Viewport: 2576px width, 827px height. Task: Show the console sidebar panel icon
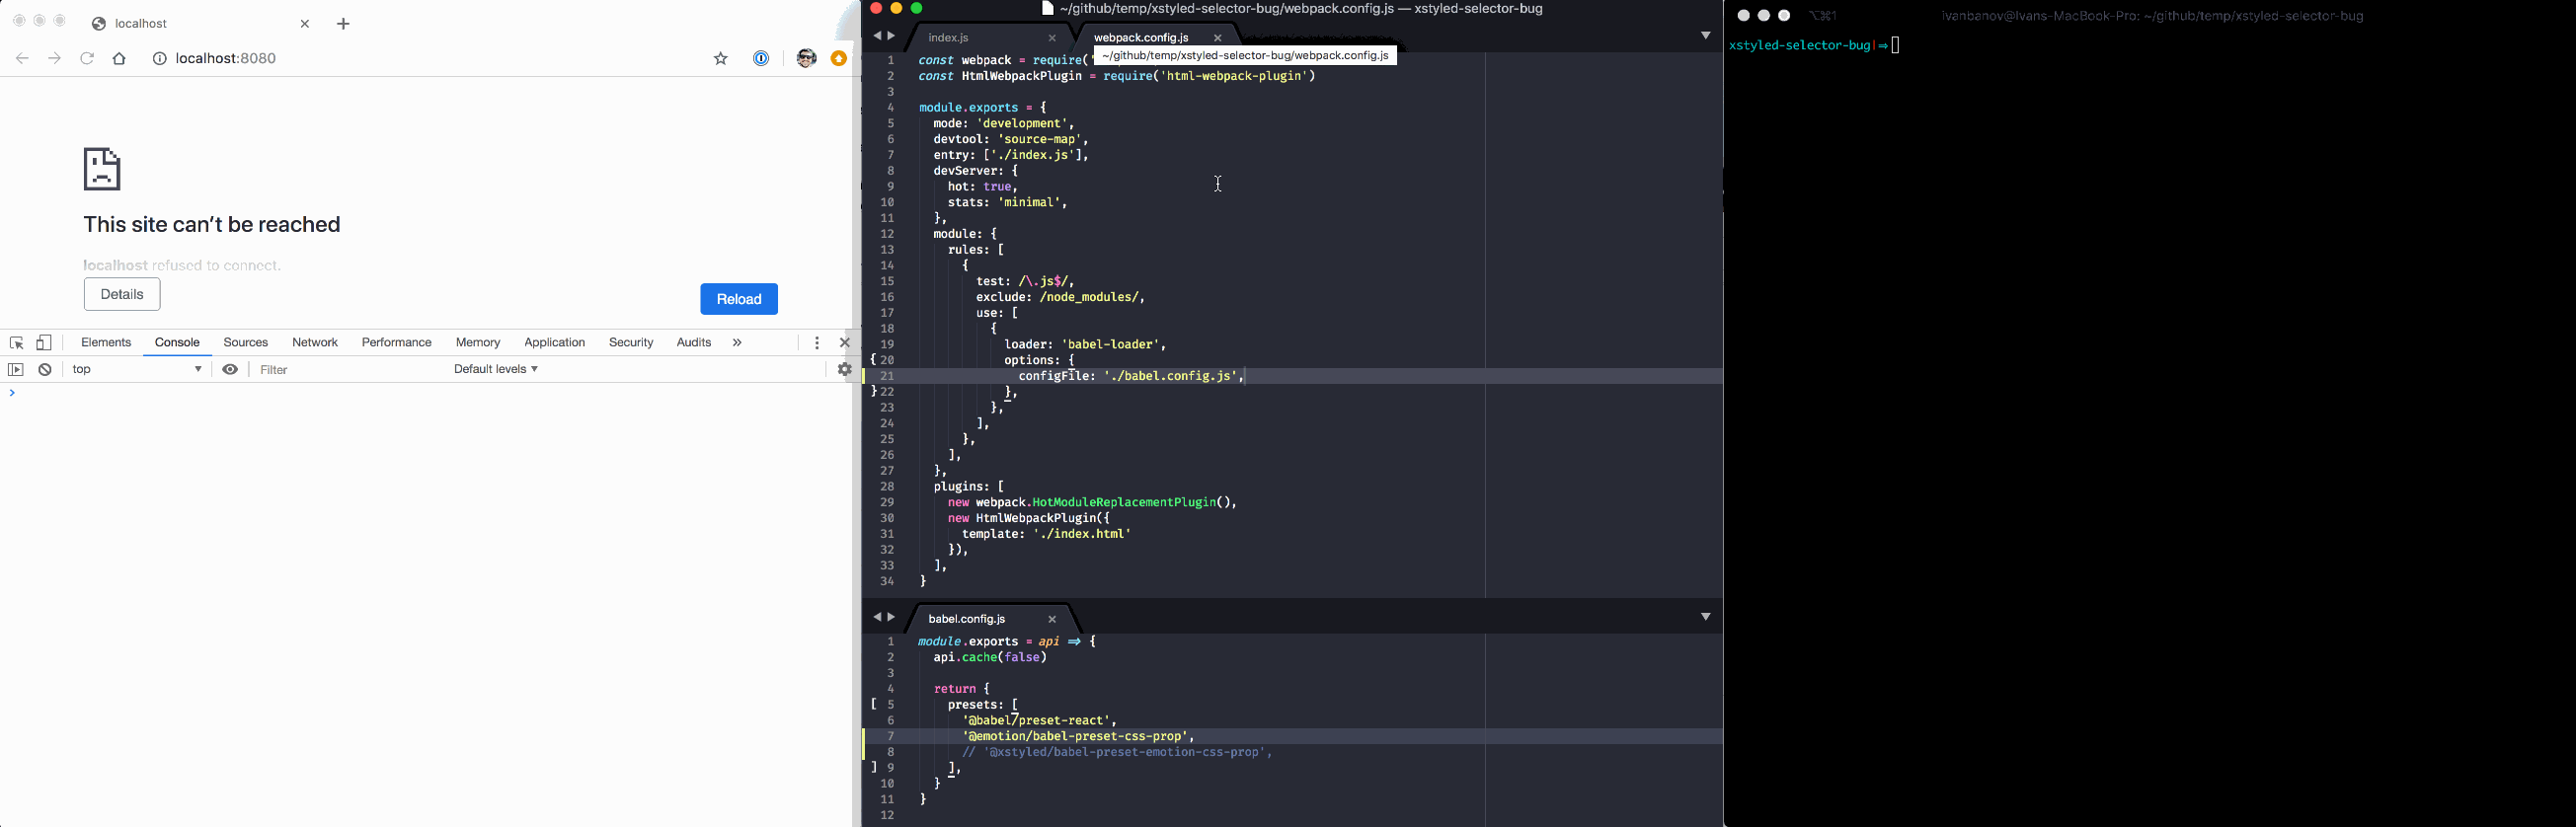(x=16, y=370)
